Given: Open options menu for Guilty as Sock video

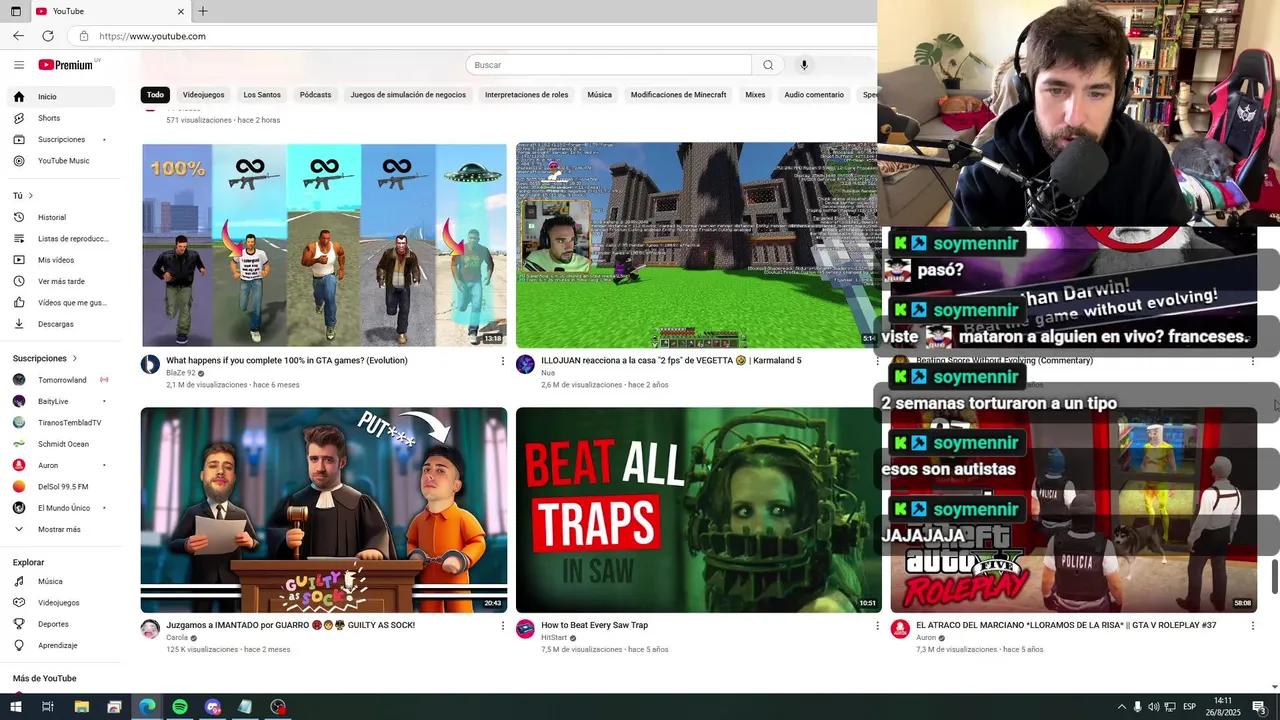Looking at the screenshot, I should [503, 626].
